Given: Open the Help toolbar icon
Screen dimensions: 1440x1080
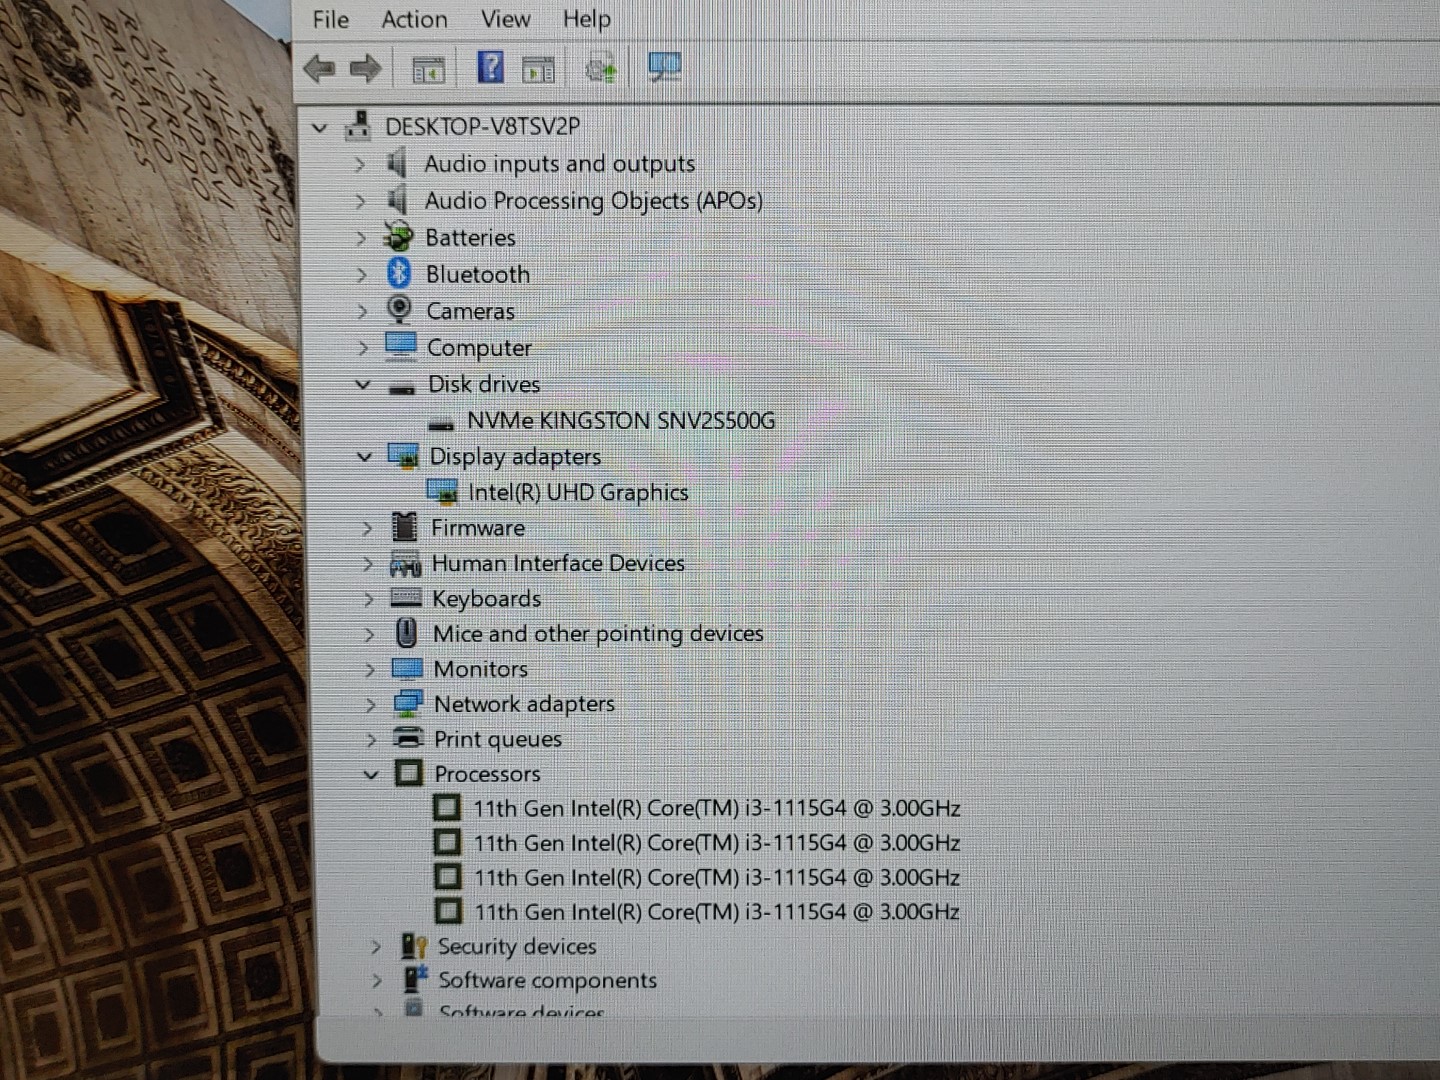Looking at the screenshot, I should pos(490,68).
